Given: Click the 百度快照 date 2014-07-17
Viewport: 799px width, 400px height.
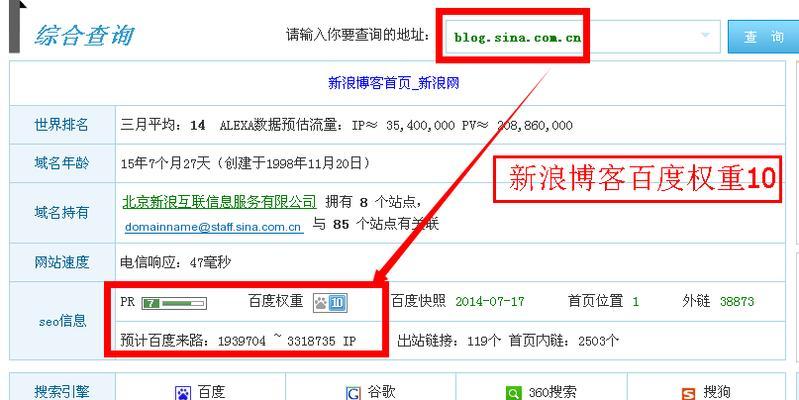Looking at the screenshot, I should (490, 301).
